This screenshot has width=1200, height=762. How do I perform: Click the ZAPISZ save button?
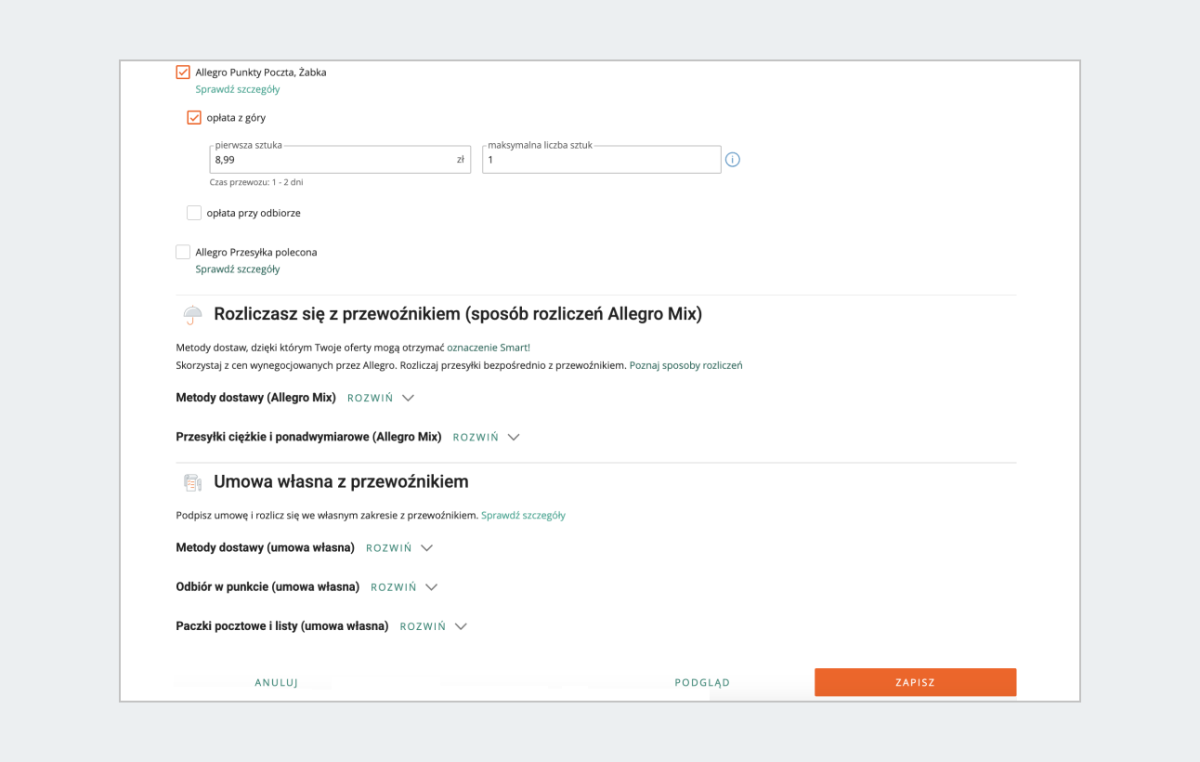coord(915,682)
